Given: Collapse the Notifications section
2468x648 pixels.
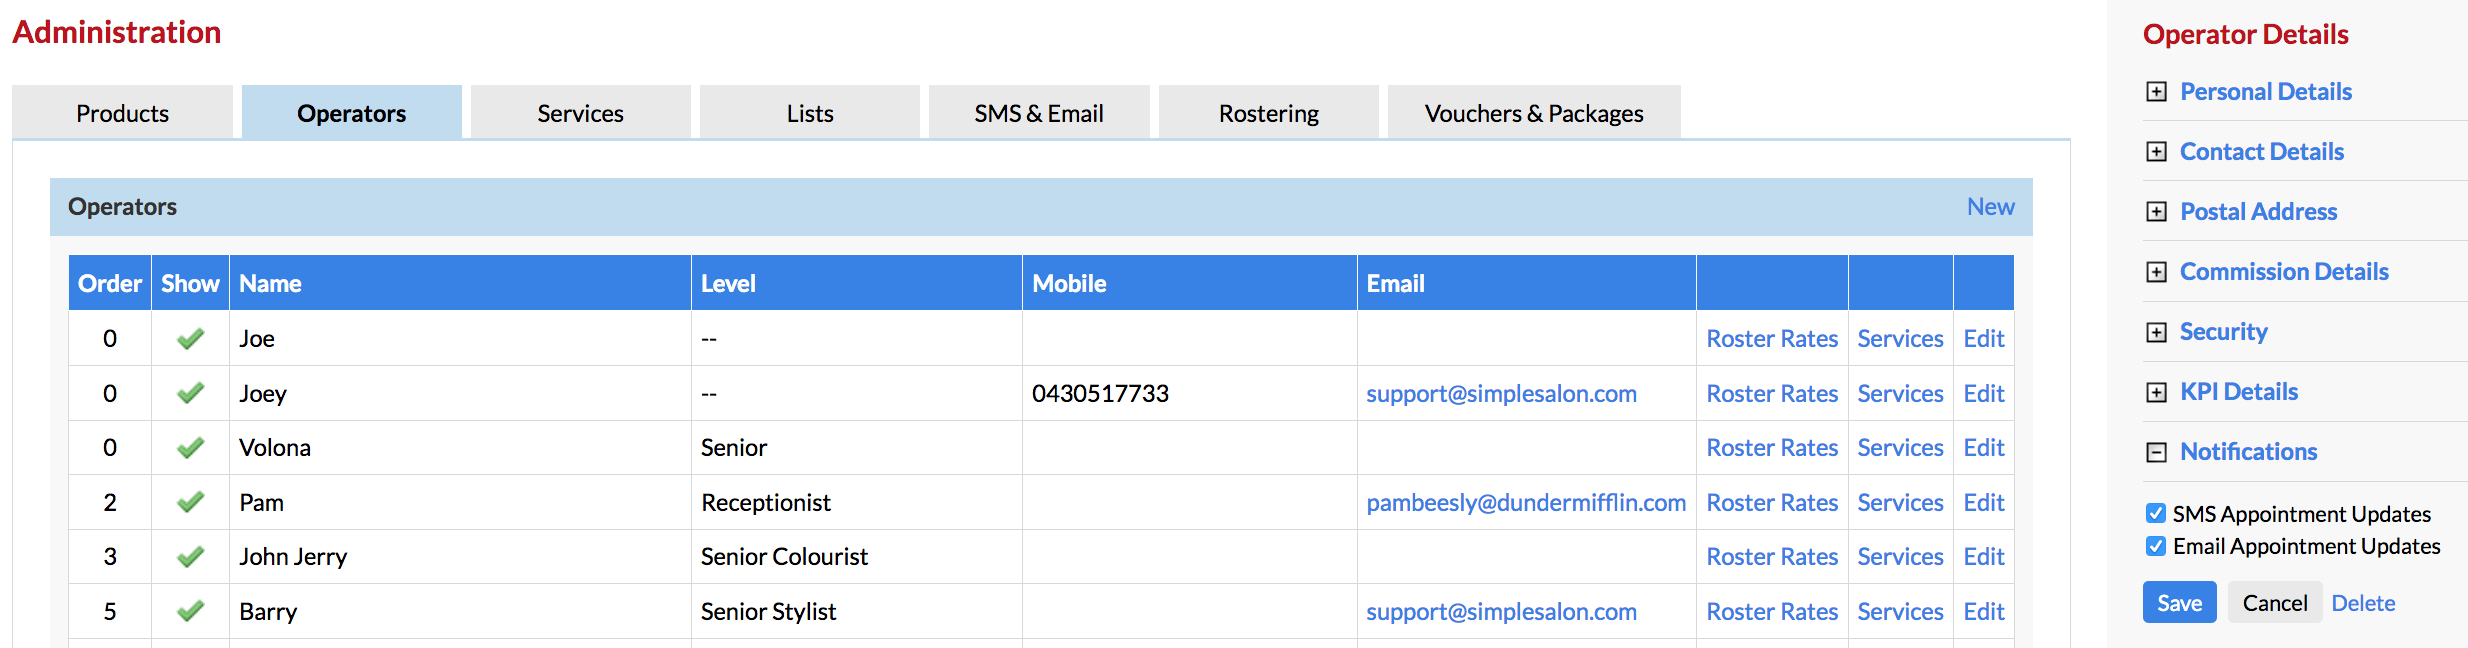Looking at the screenshot, I should 2157,452.
